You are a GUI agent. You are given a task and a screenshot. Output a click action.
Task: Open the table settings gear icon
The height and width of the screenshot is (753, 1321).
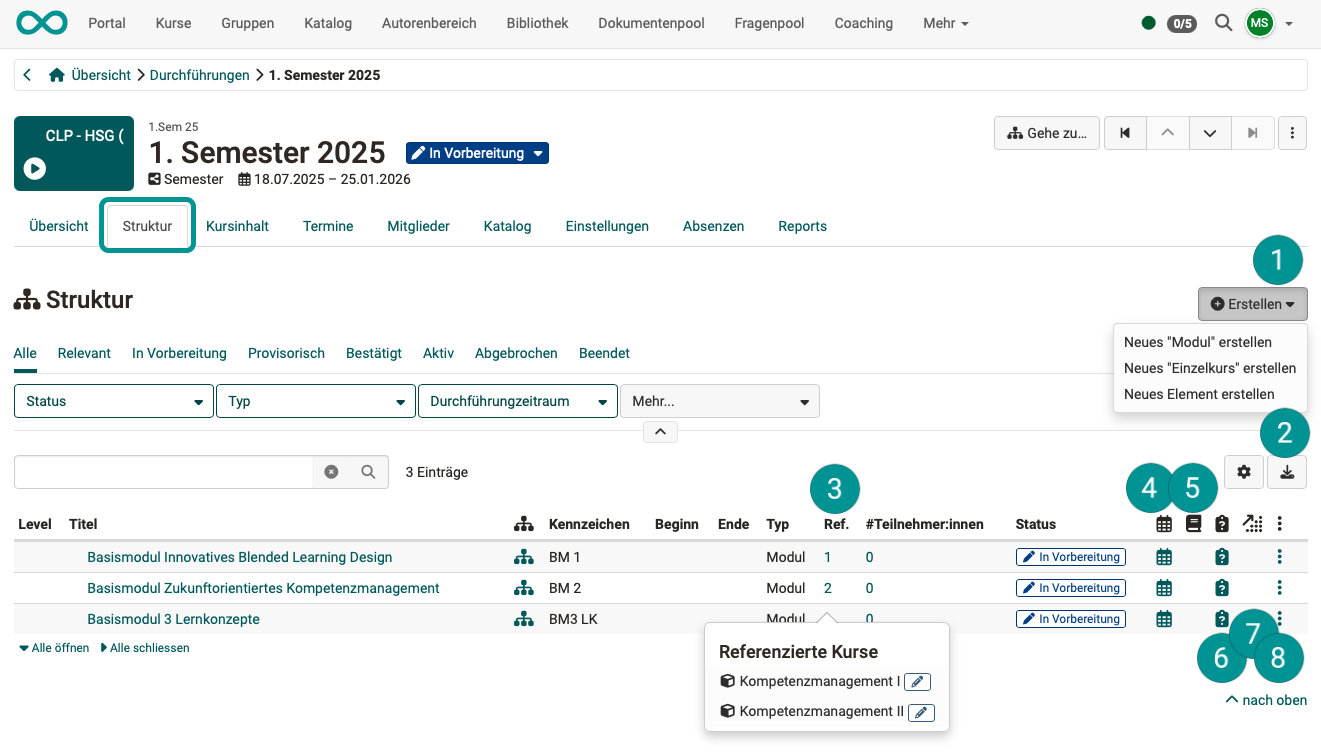tap(1244, 471)
